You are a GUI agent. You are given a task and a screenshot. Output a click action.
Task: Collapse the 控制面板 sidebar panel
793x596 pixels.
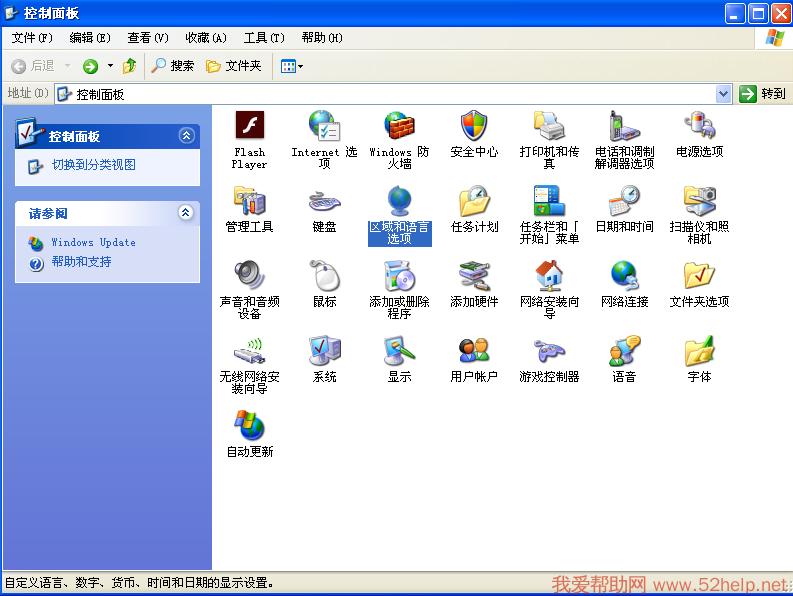tap(186, 135)
